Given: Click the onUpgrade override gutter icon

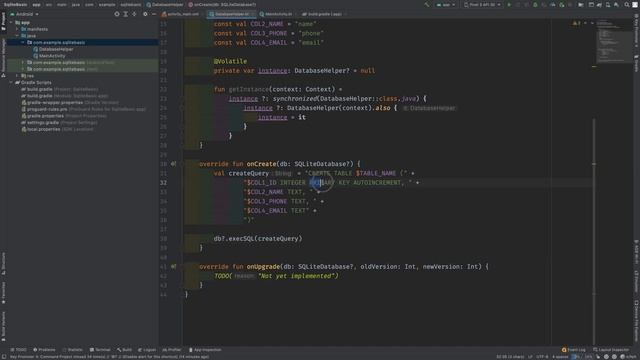Looking at the screenshot, I should tap(173, 267).
